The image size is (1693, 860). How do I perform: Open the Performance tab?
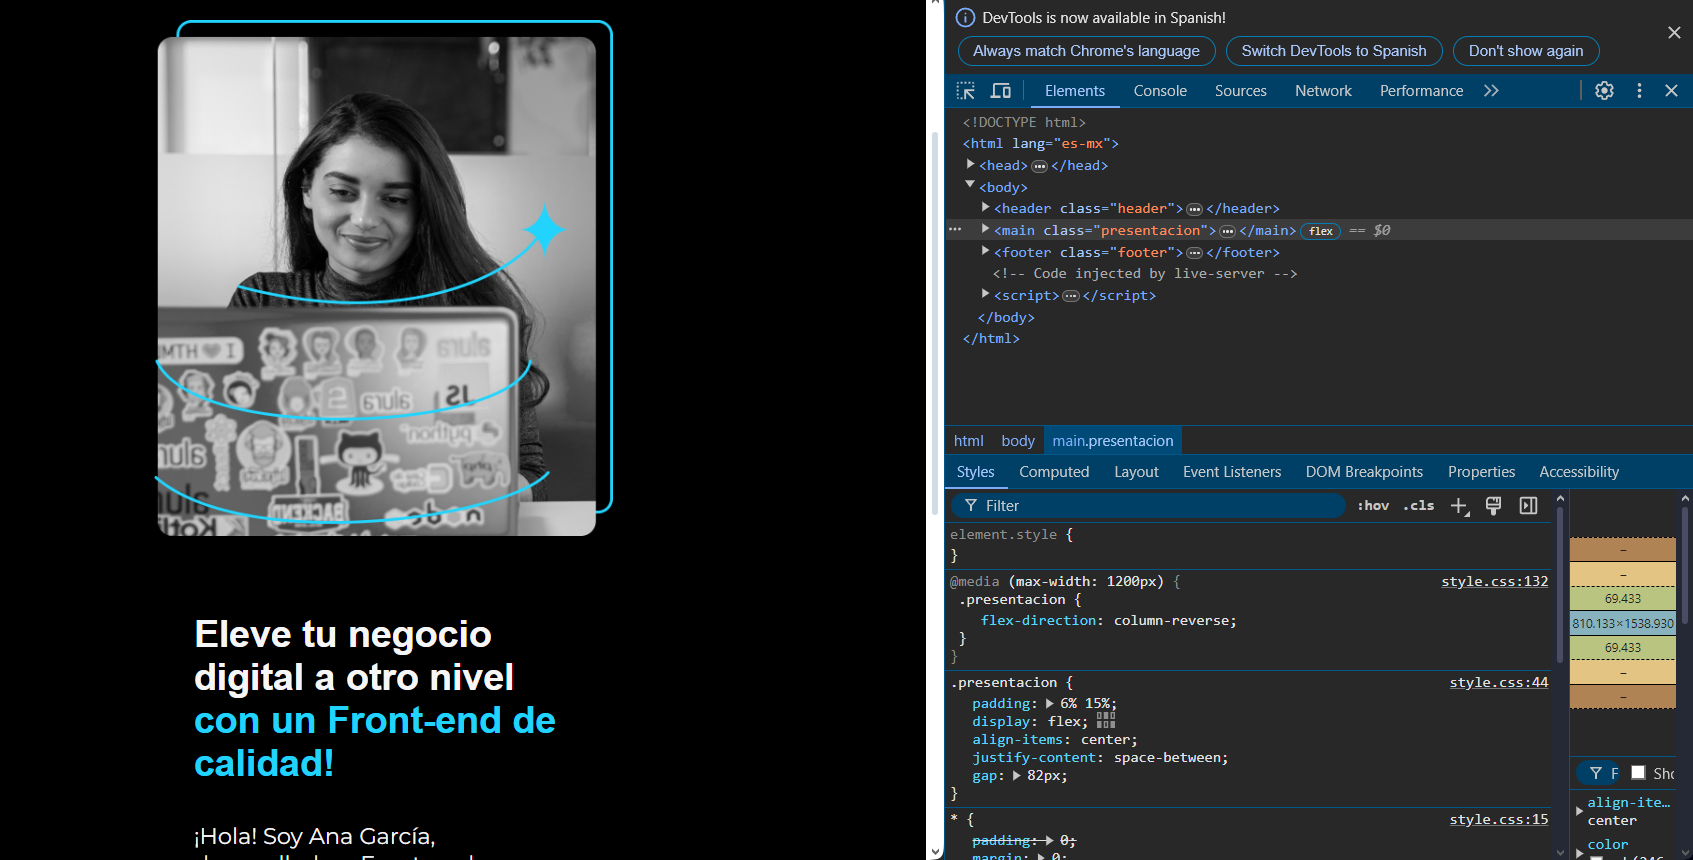pyautogui.click(x=1421, y=91)
